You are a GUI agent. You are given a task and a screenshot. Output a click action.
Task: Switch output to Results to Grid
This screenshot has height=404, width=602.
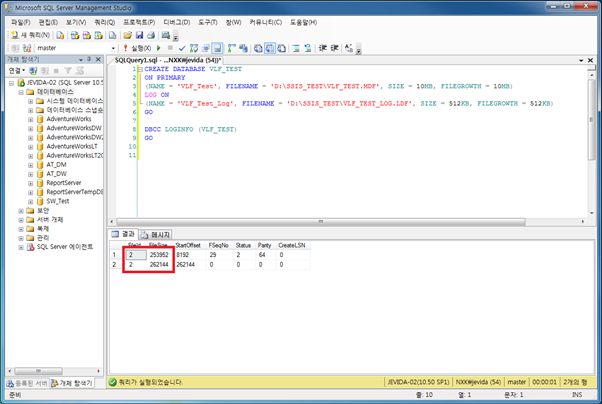coord(270,48)
